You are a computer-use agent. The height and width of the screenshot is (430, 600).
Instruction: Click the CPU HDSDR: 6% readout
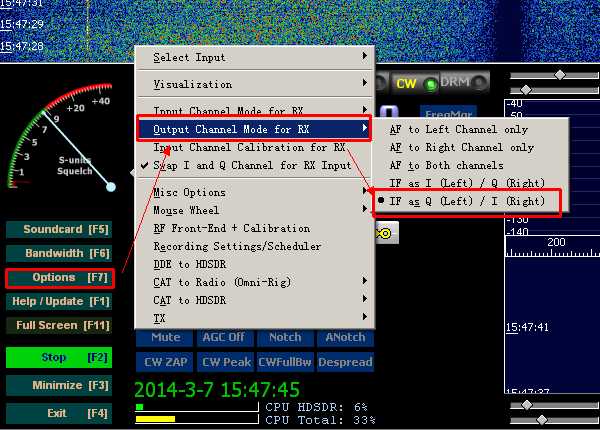click(316, 407)
